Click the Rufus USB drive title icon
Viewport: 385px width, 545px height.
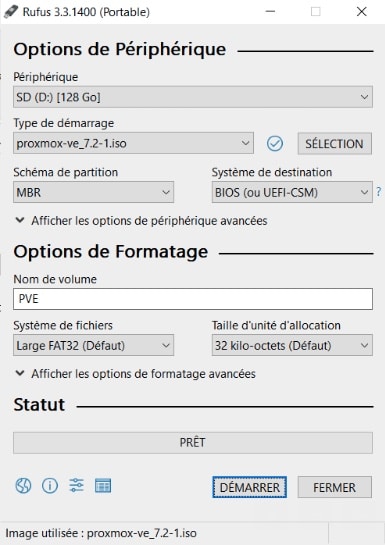pos(10,11)
